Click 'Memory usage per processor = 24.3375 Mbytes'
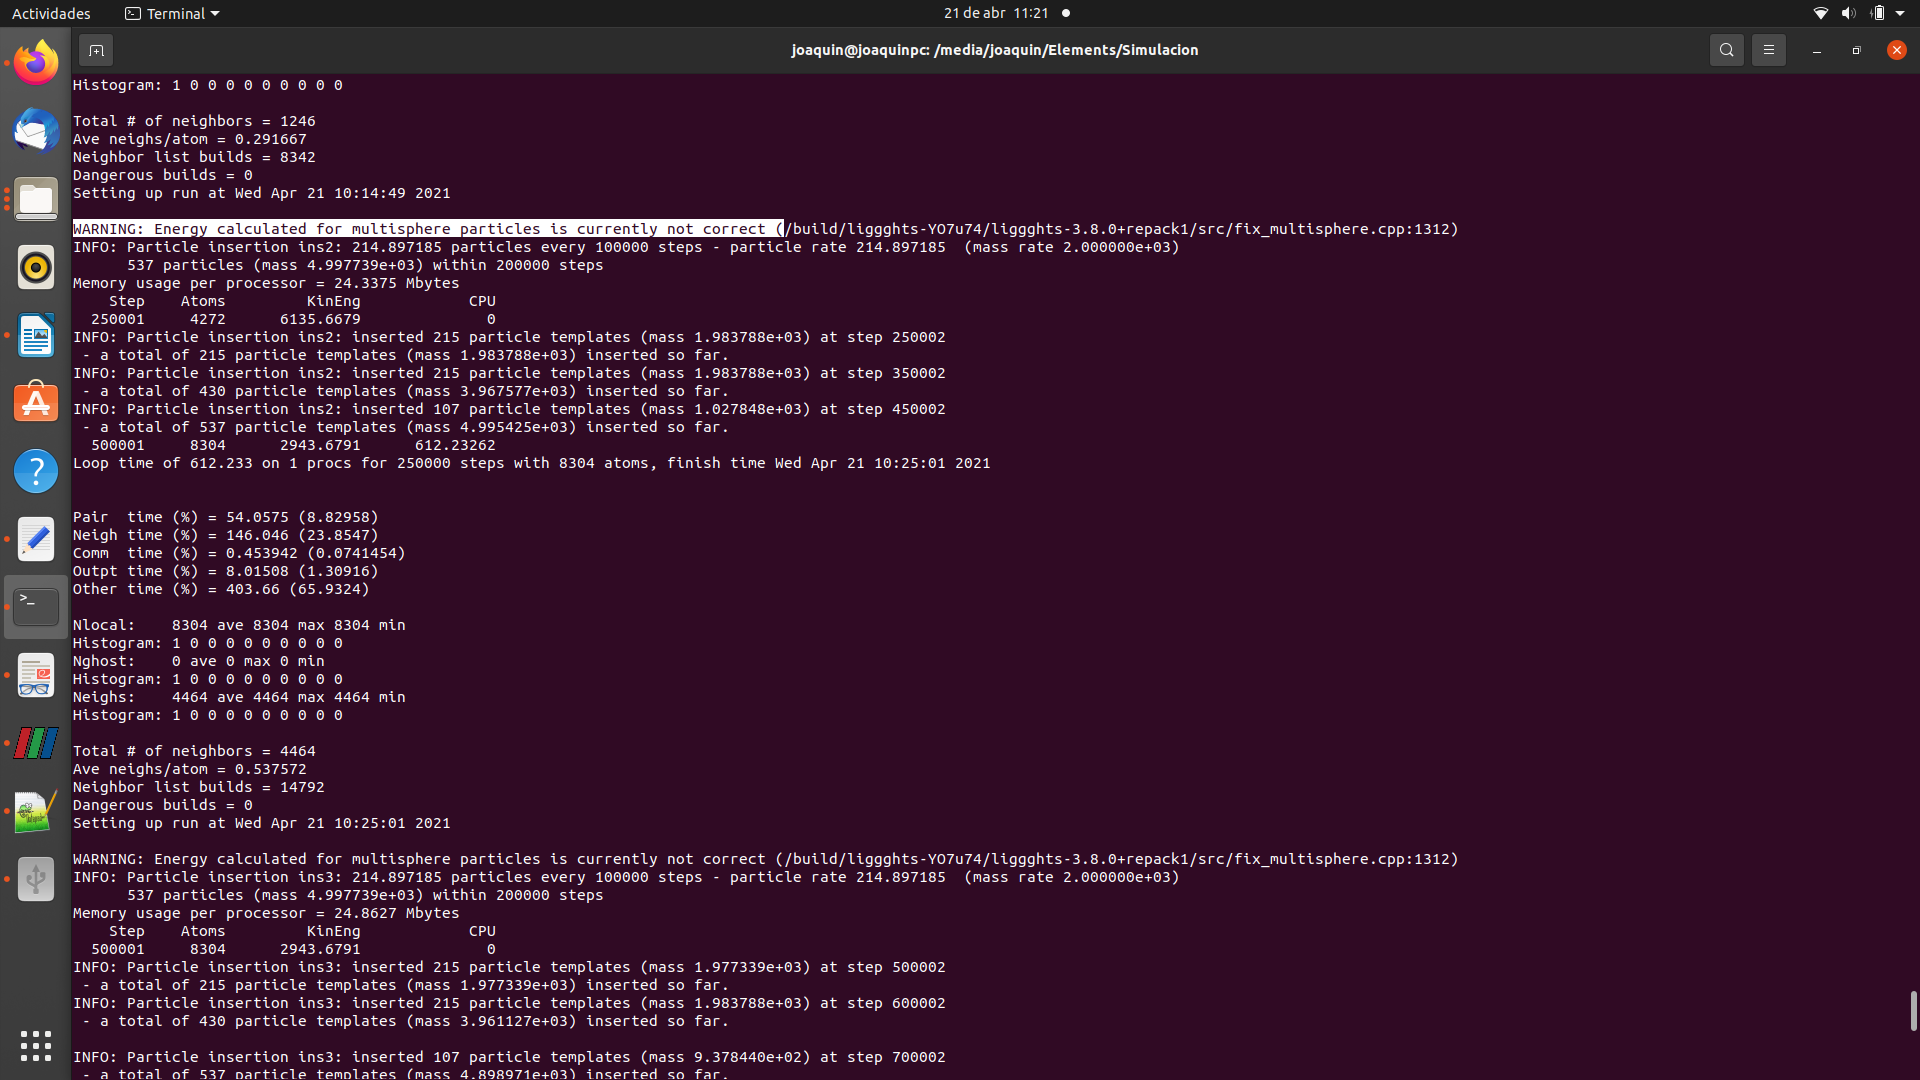This screenshot has width=1920, height=1080. coord(266,283)
